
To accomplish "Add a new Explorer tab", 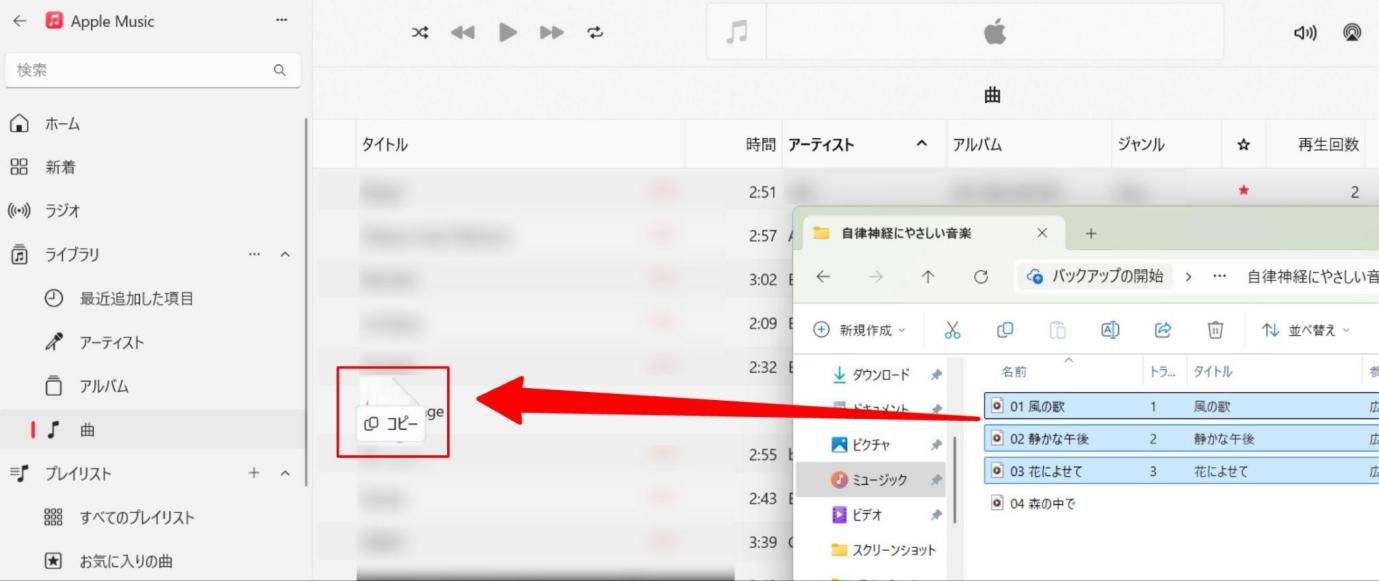I will 1090,233.
